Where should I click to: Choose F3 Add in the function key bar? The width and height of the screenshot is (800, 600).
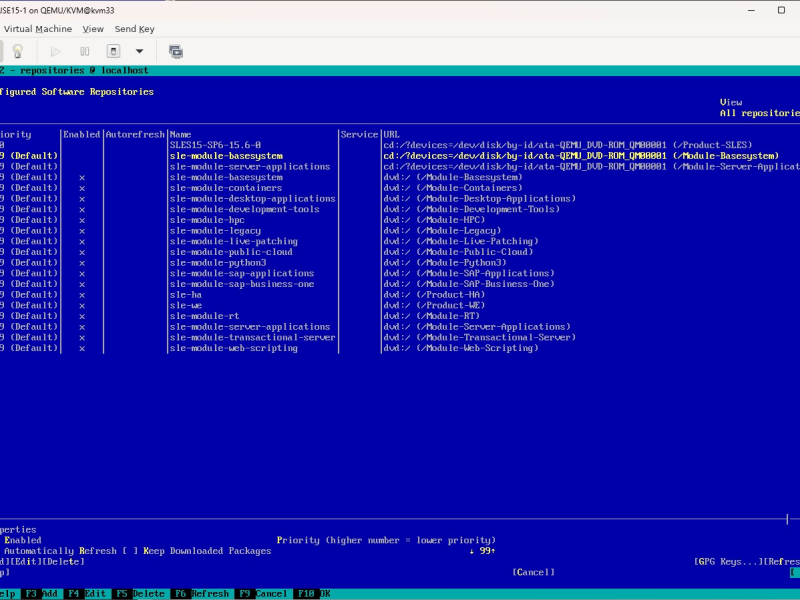42,594
